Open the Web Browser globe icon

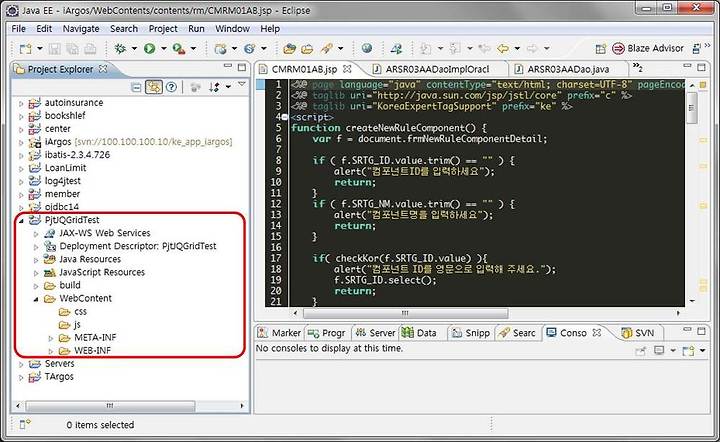[366, 48]
